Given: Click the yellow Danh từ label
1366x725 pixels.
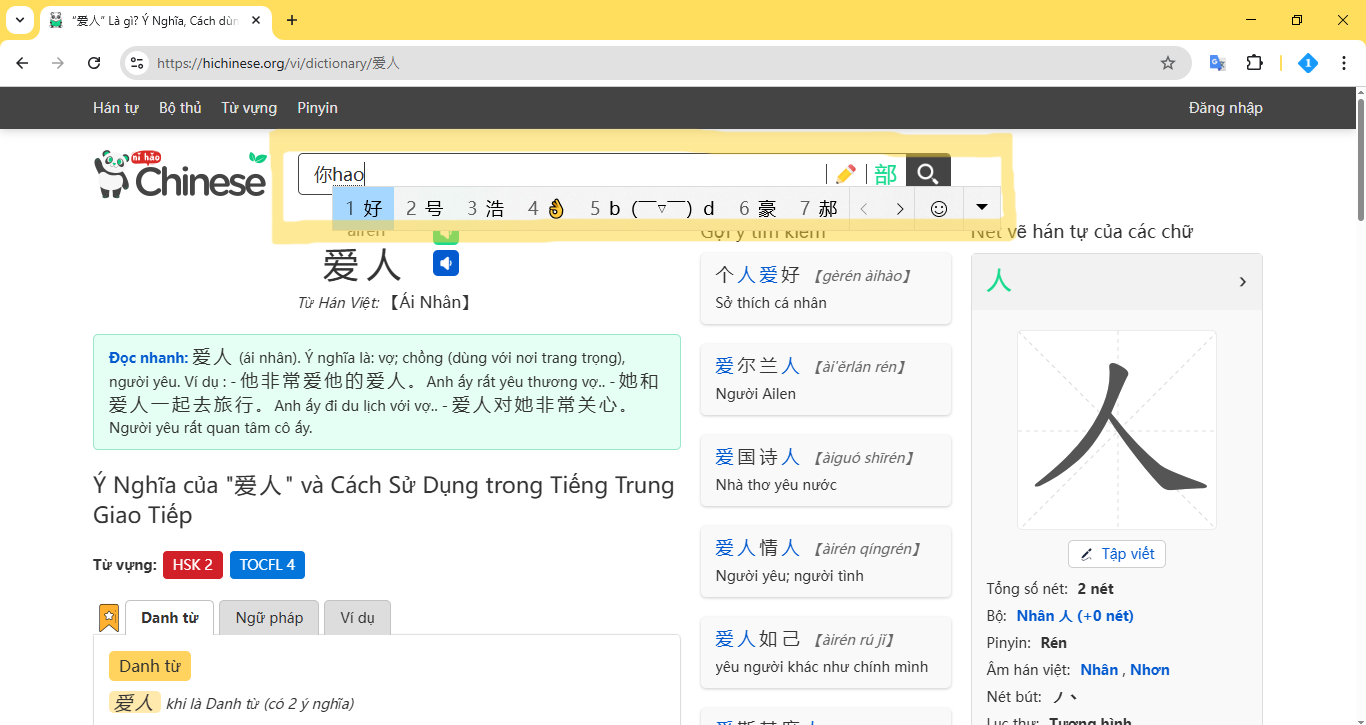Looking at the screenshot, I should (x=150, y=666).
